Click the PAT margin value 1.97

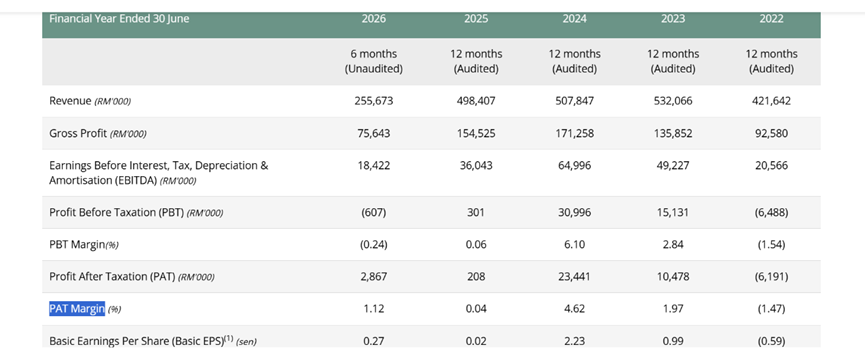coord(673,309)
